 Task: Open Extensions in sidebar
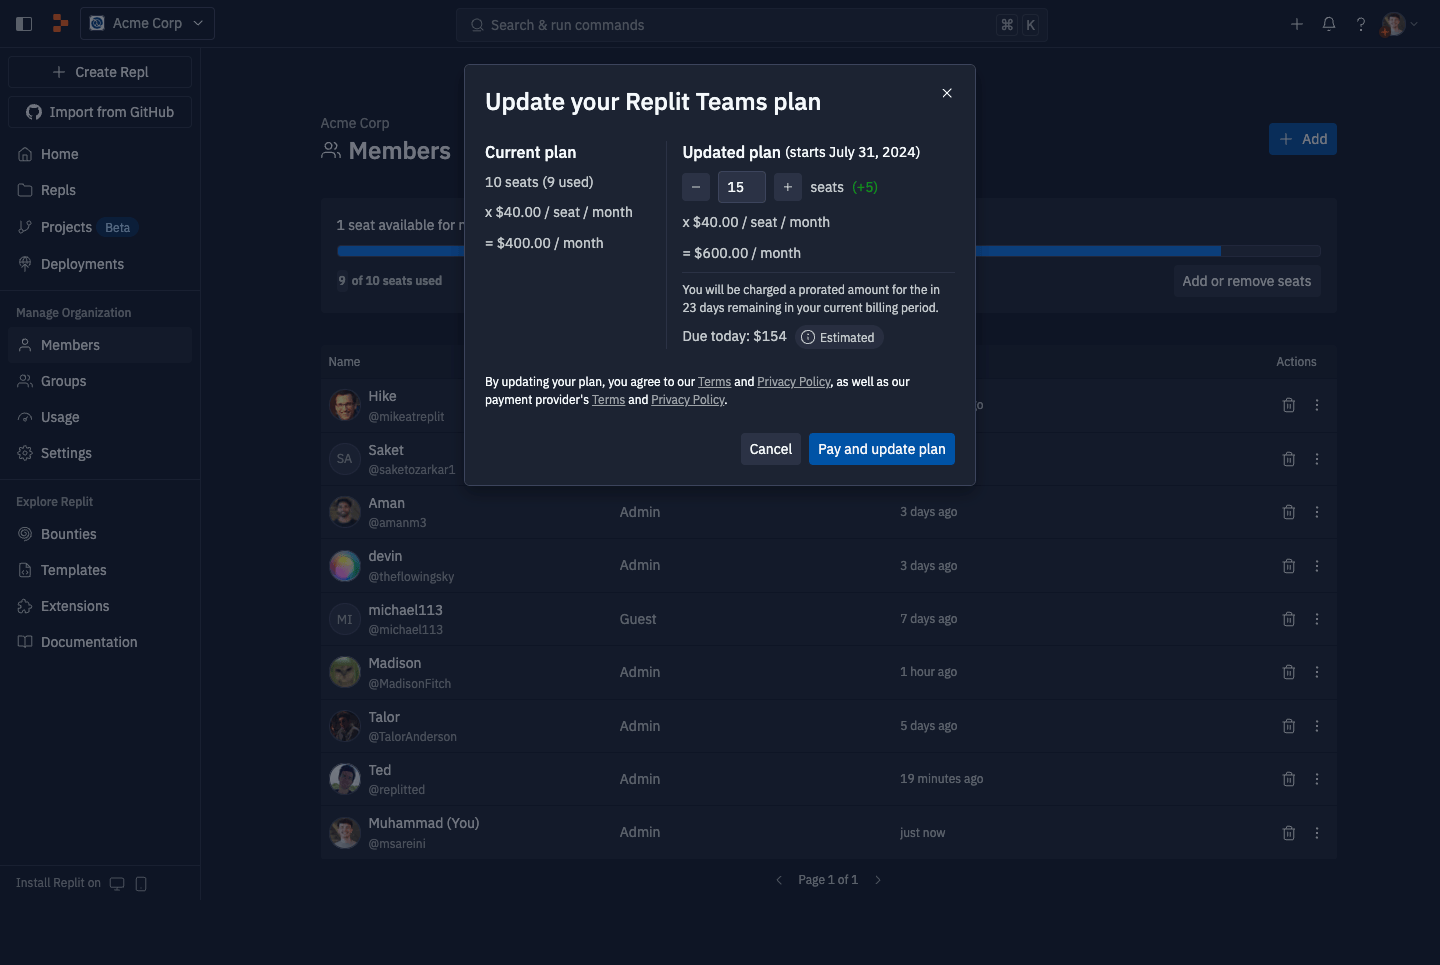100,606
